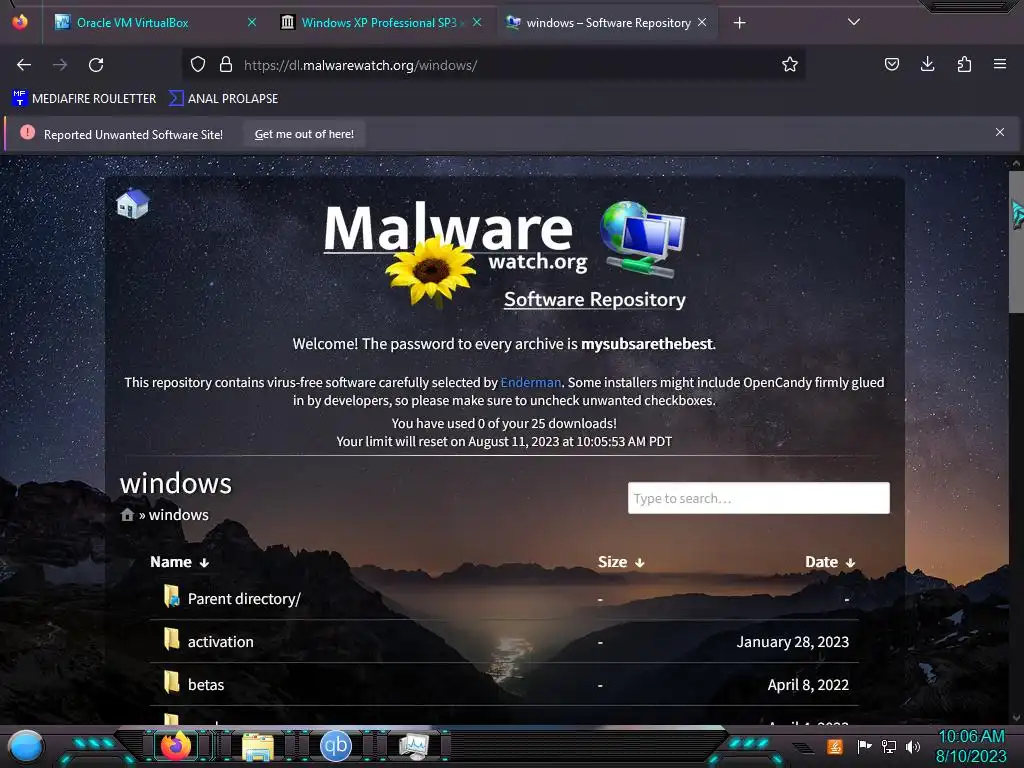Sort listing by Date column
Viewport: 1024px width, 768px height.
pyautogui.click(x=829, y=562)
